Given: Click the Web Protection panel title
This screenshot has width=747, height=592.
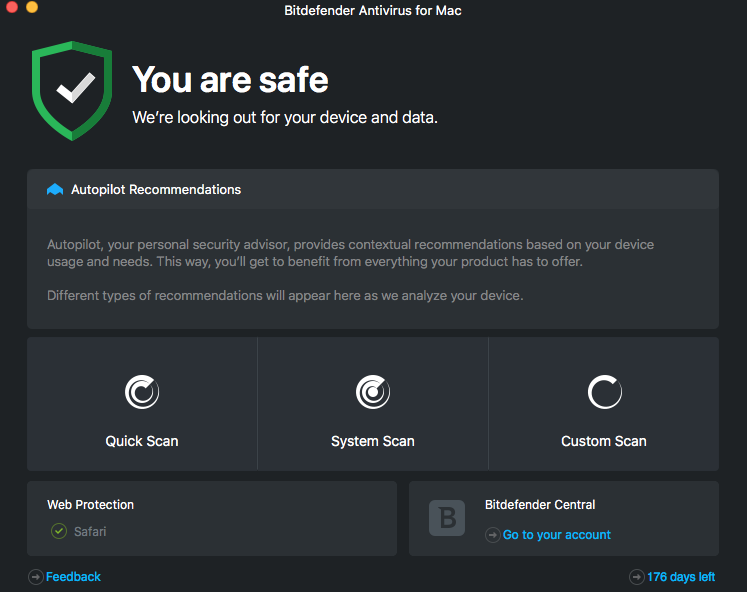Looking at the screenshot, I should [90, 505].
